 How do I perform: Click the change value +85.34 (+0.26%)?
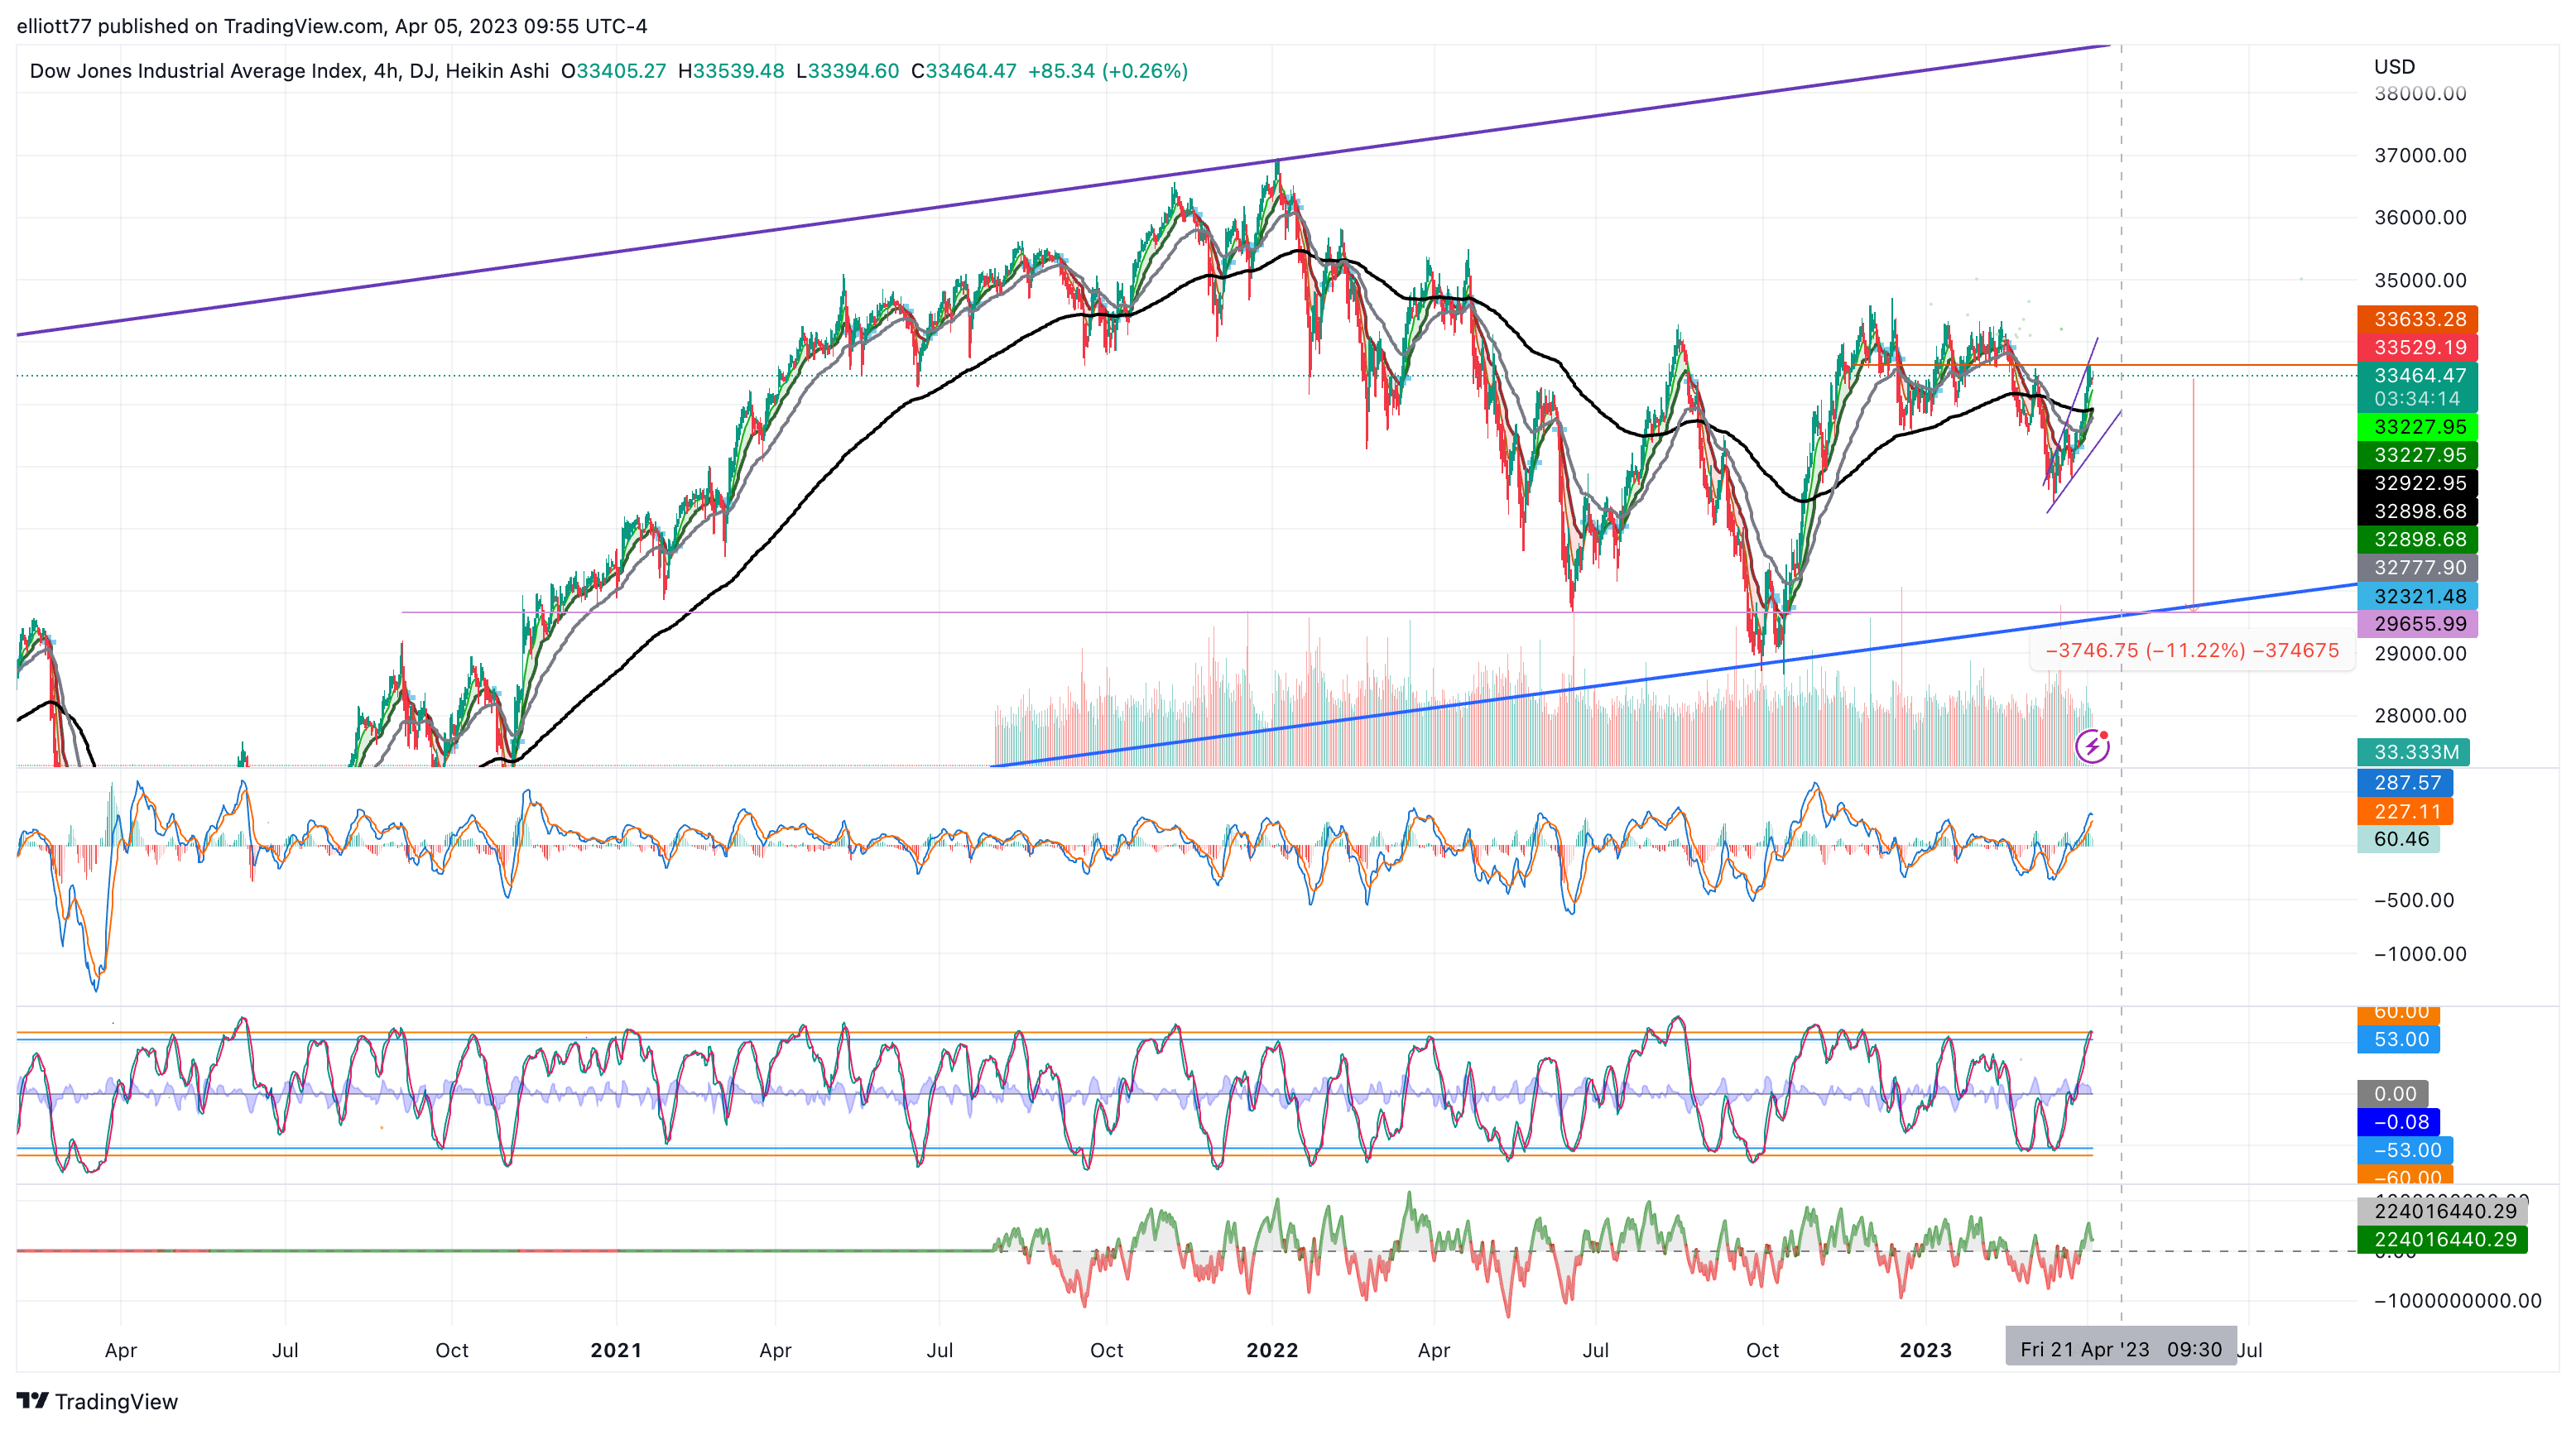click(x=1108, y=71)
